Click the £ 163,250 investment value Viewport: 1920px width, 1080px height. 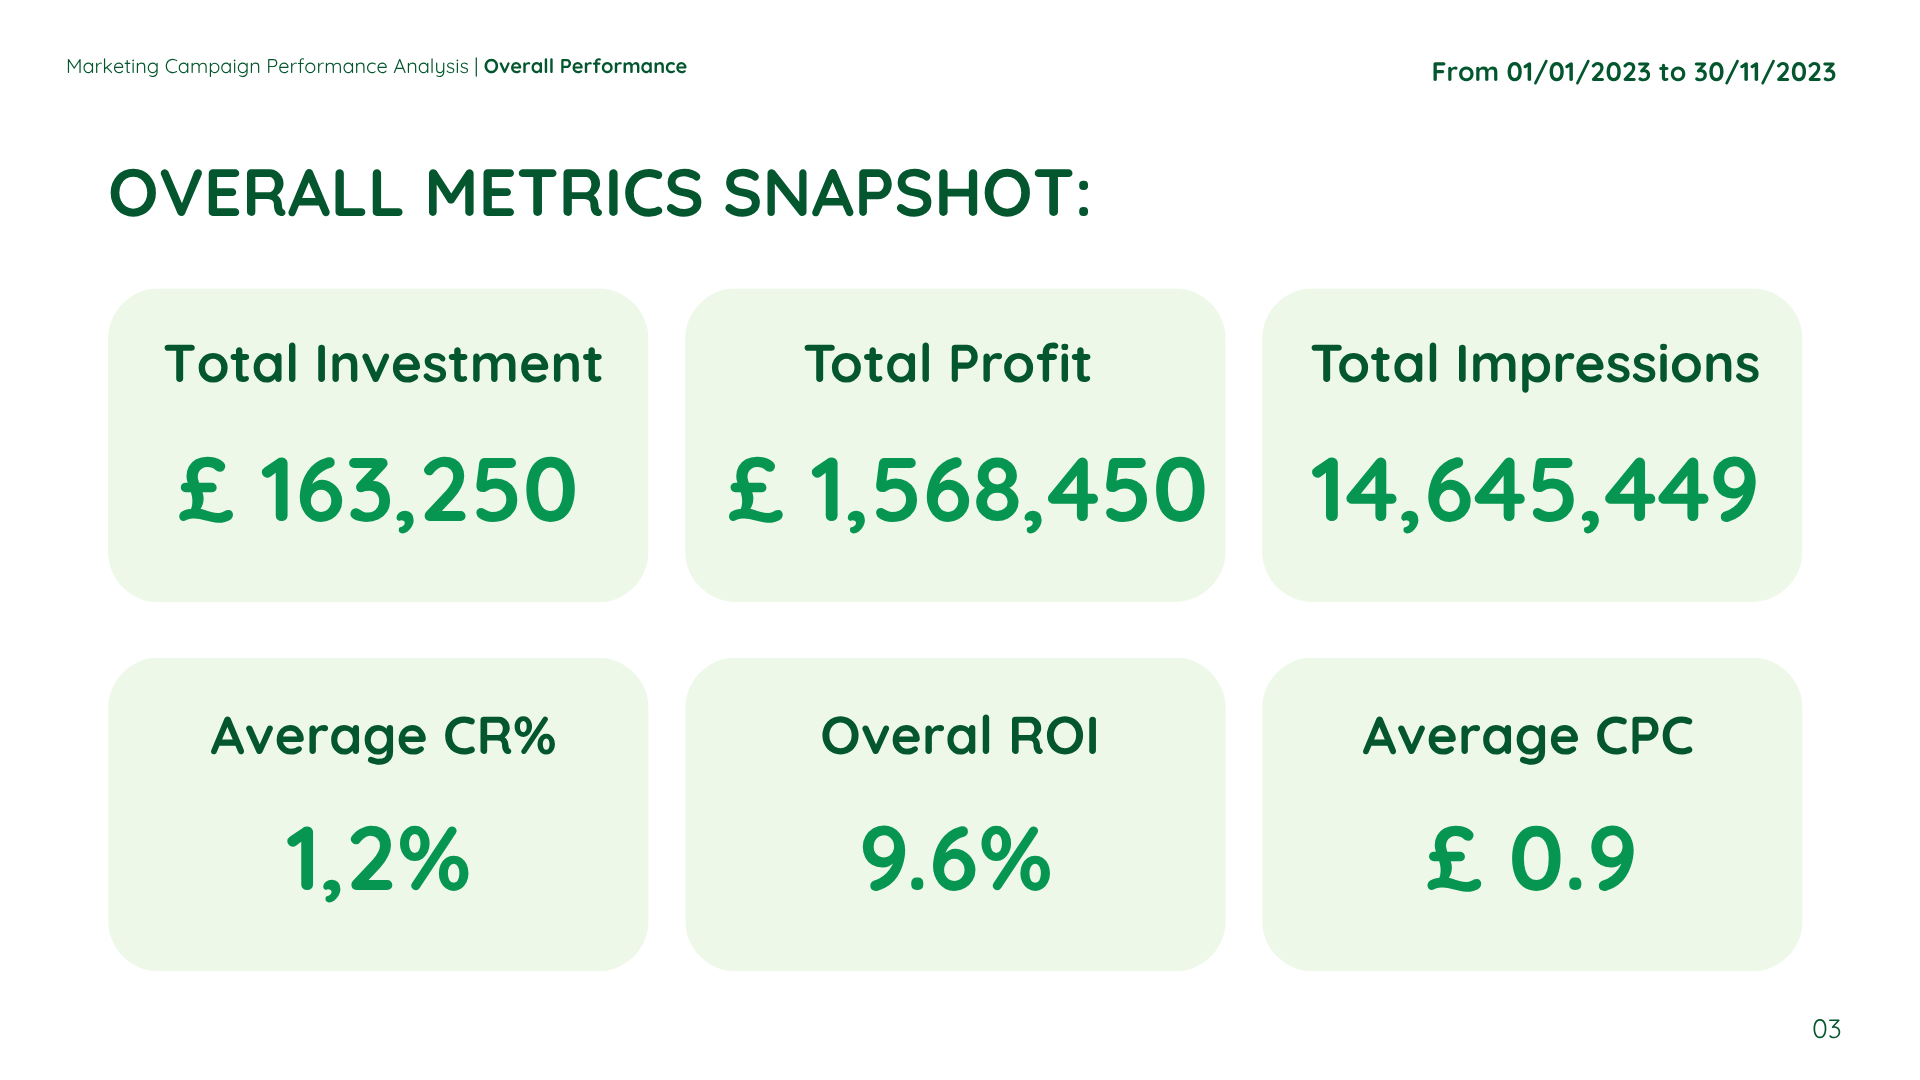point(378,491)
